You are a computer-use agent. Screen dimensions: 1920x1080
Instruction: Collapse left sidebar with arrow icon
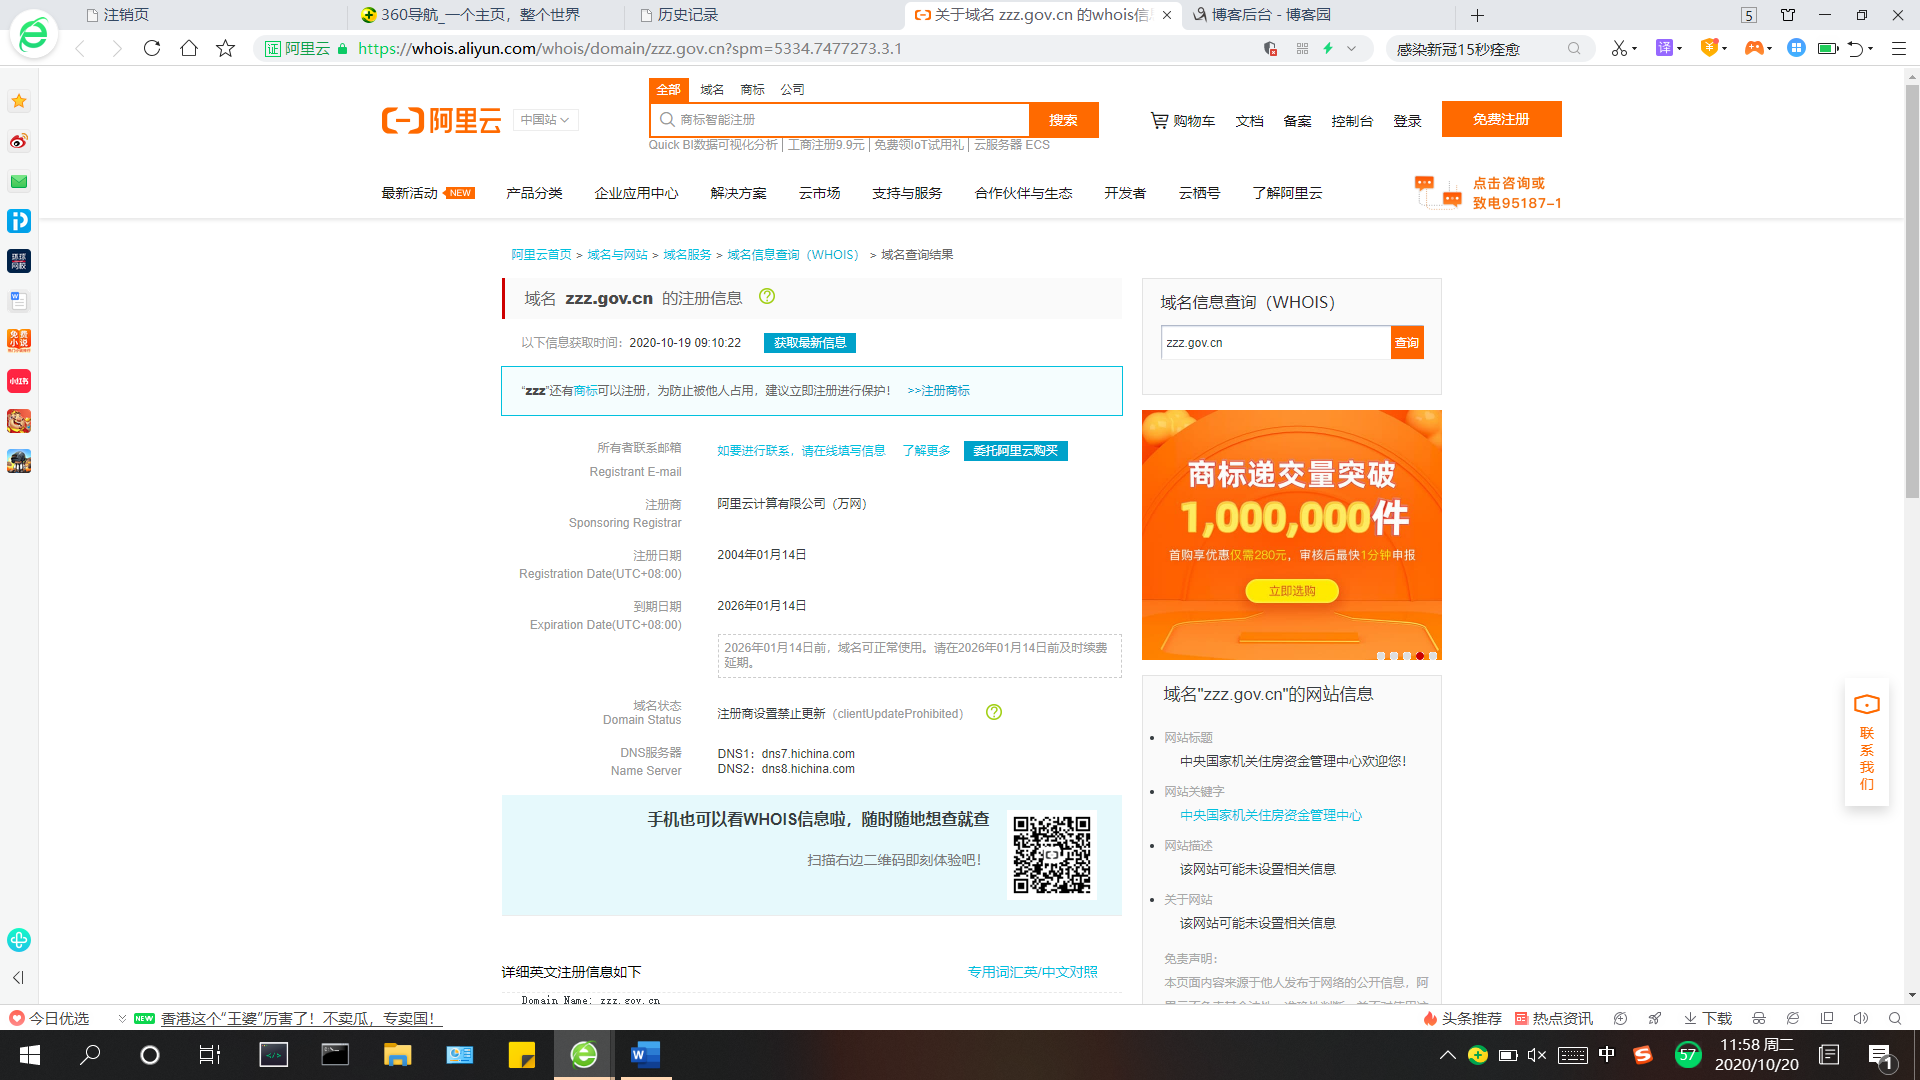[18, 977]
